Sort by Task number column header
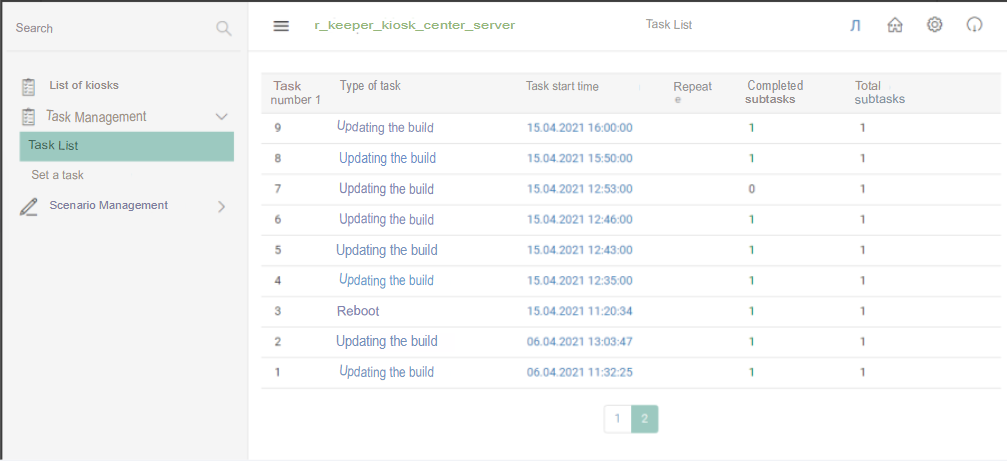The image size is (1007, 461). tap(296, 92)
